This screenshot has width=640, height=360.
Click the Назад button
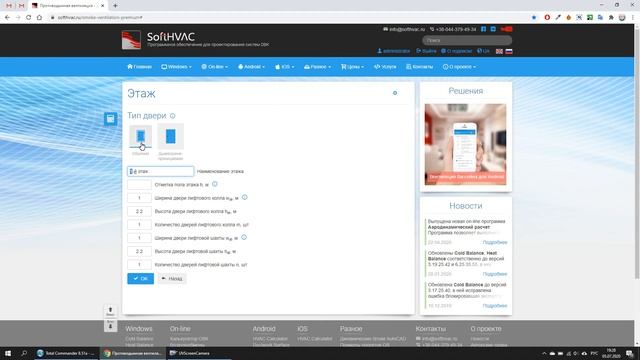172,278
